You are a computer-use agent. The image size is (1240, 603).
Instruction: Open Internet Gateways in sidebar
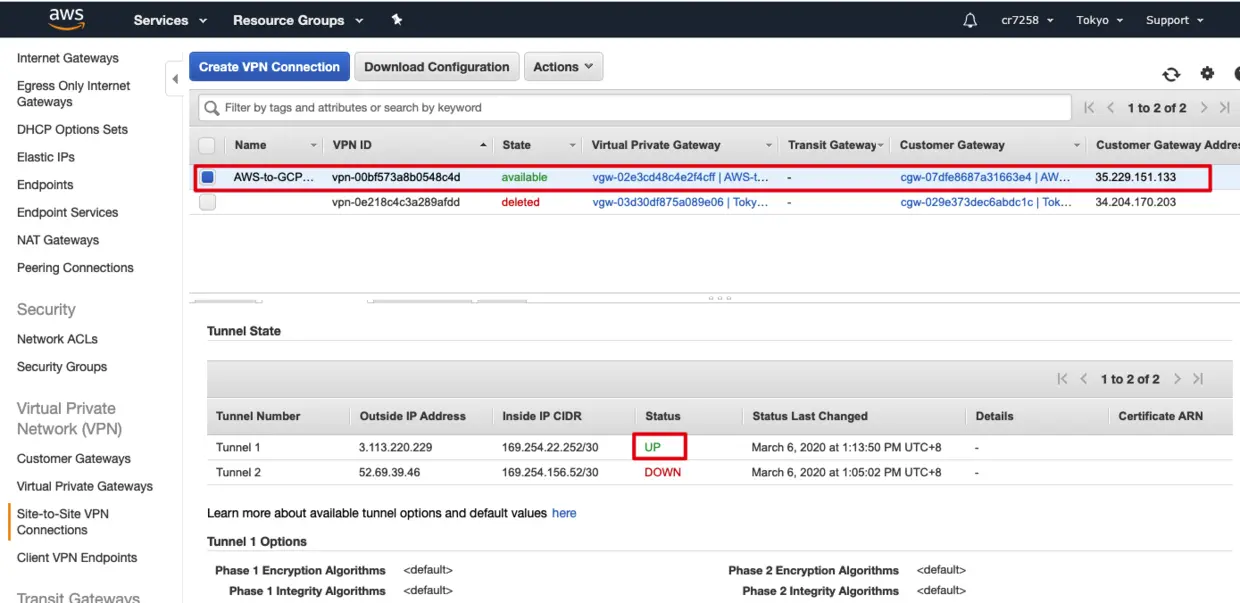(68, 58)
